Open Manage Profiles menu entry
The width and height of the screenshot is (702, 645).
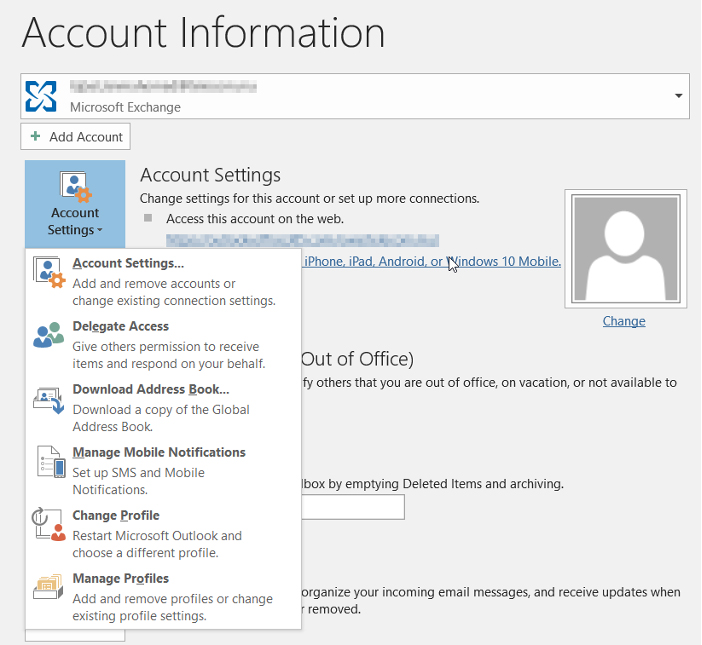tap(163, 597)
